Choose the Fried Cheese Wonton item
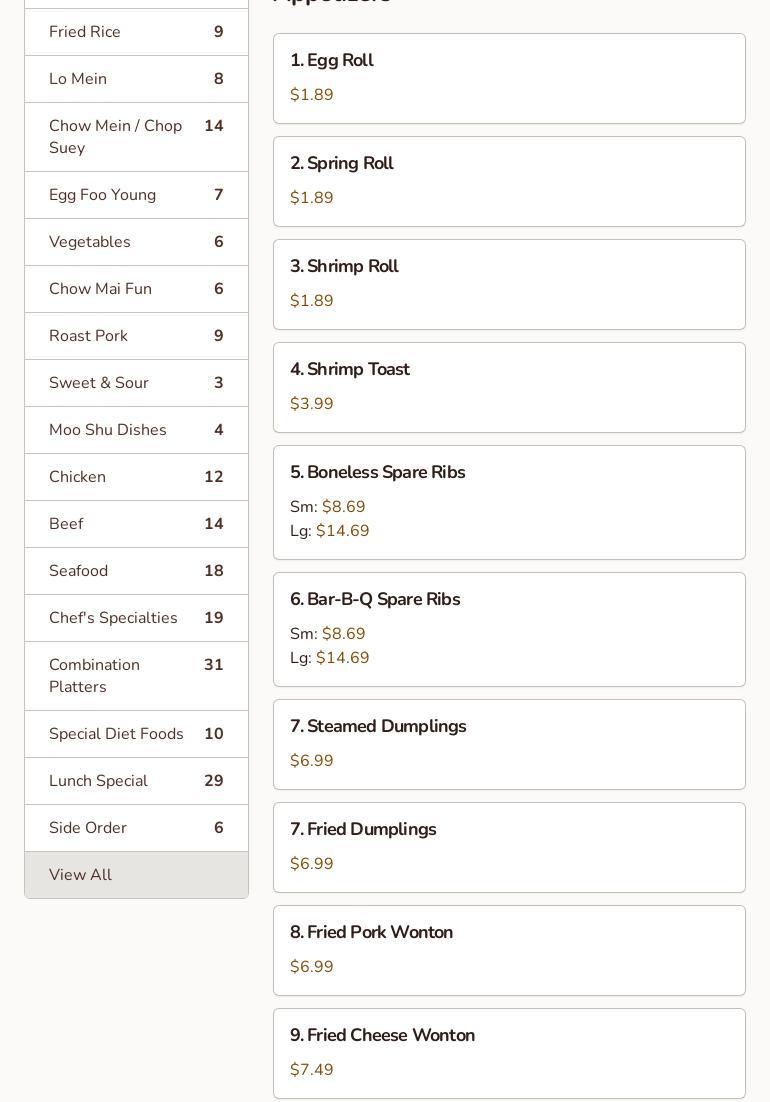Screen dimensions: 770x1102 [x=509, y=1053]
